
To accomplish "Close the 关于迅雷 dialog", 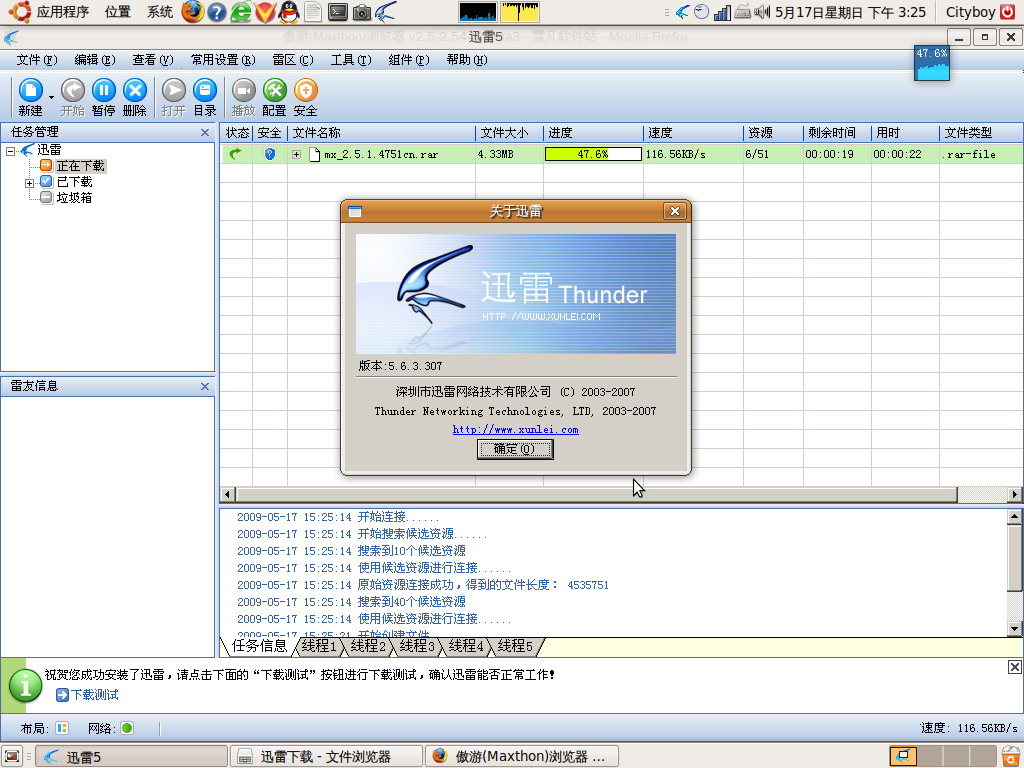I will [675, 211].
